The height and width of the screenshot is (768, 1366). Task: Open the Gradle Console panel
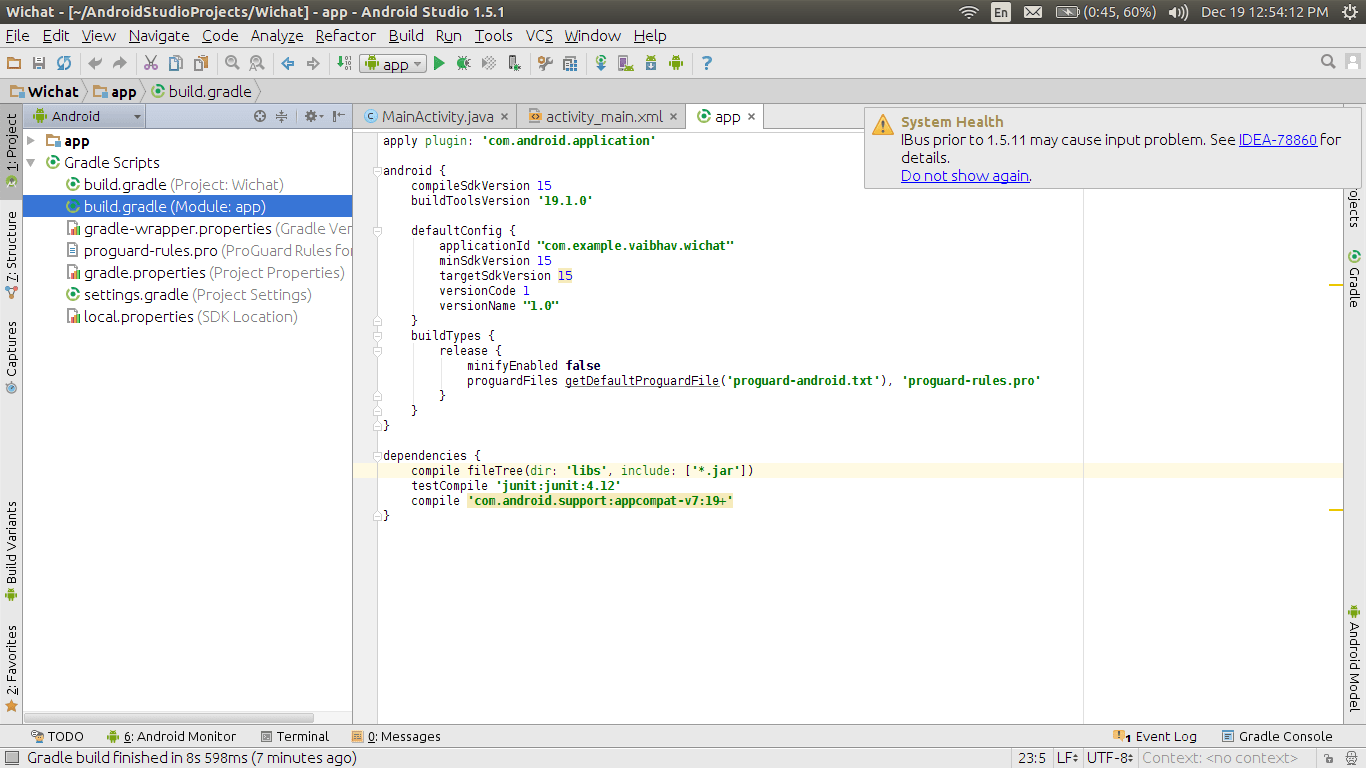[1277, 736]
